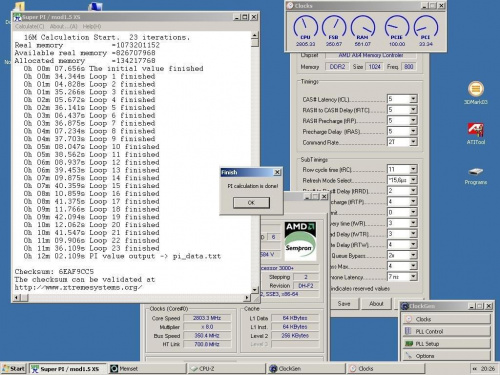The height and width of the screenshot is (375, 500).
Task: Click the AMD Sempron logo in CPU-Z
Action: (300, 241)
